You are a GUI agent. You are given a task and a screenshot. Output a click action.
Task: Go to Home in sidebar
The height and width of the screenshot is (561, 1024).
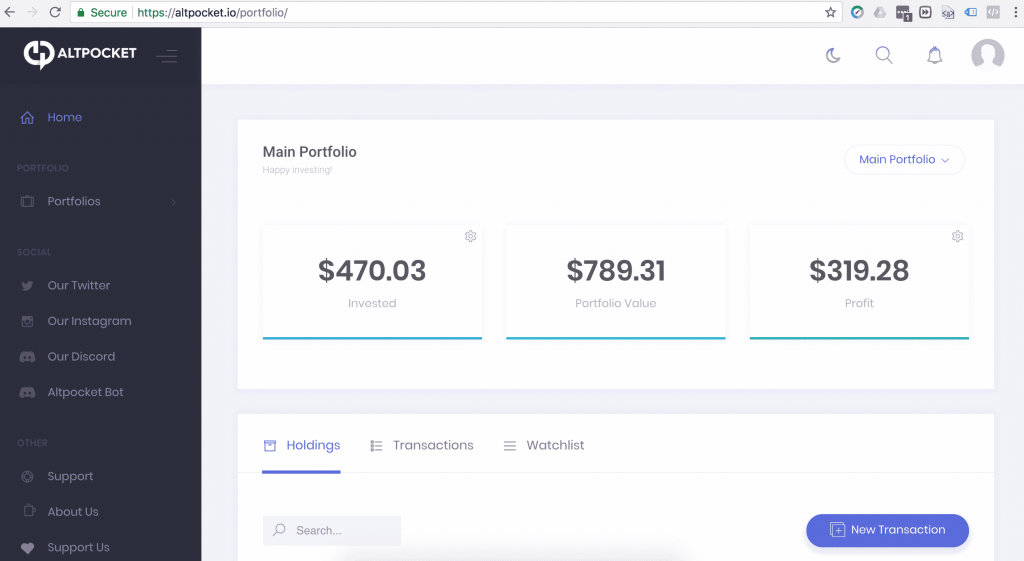point(65,118)
